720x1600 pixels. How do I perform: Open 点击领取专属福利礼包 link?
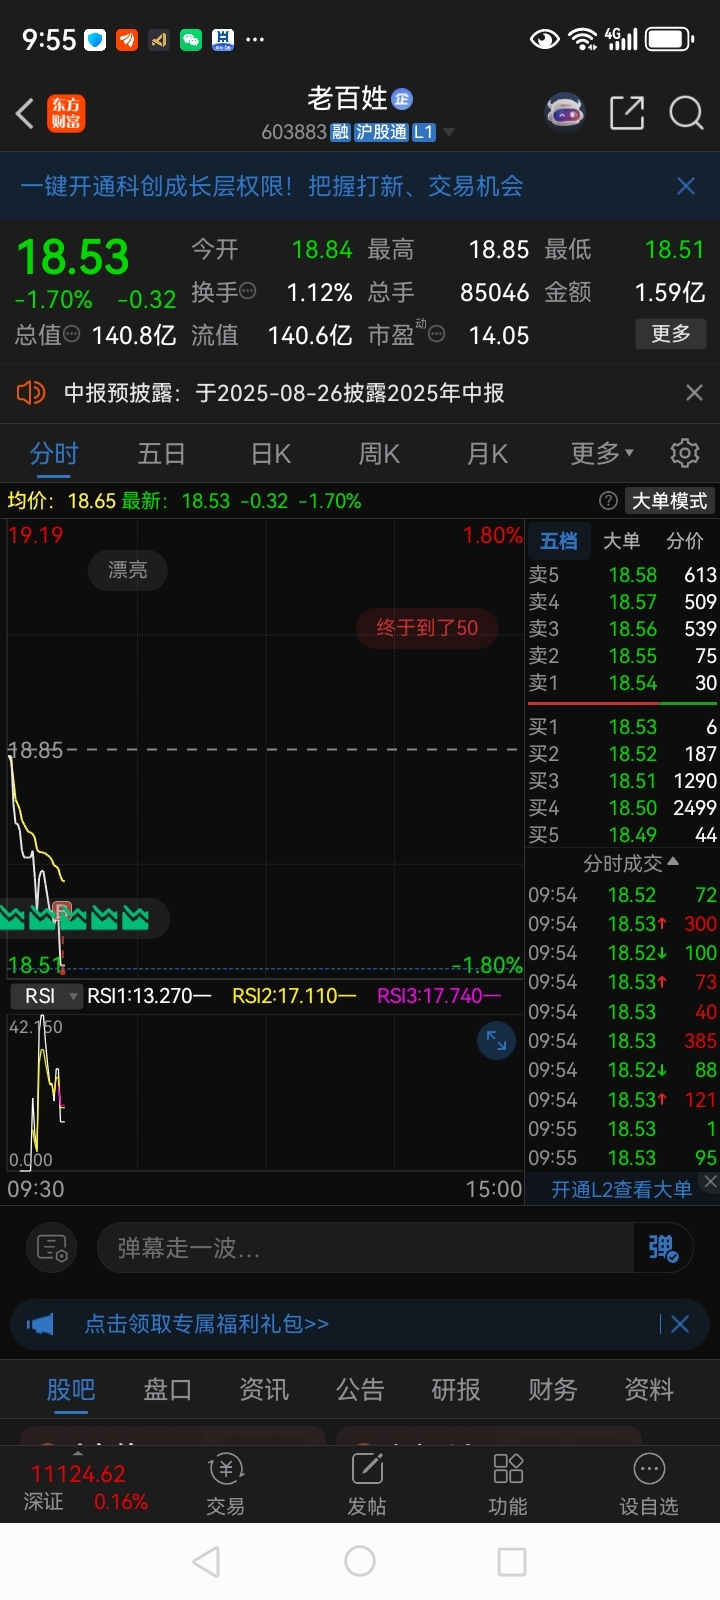coord(206,1324)
